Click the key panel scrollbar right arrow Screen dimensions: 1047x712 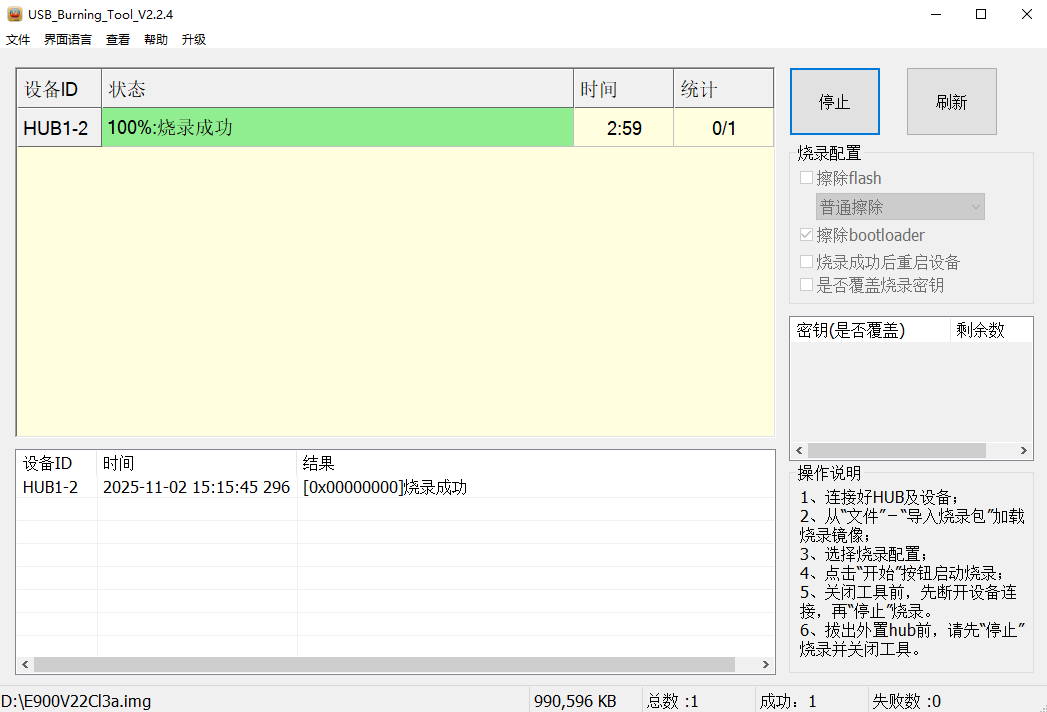[x=1024, y=450]
